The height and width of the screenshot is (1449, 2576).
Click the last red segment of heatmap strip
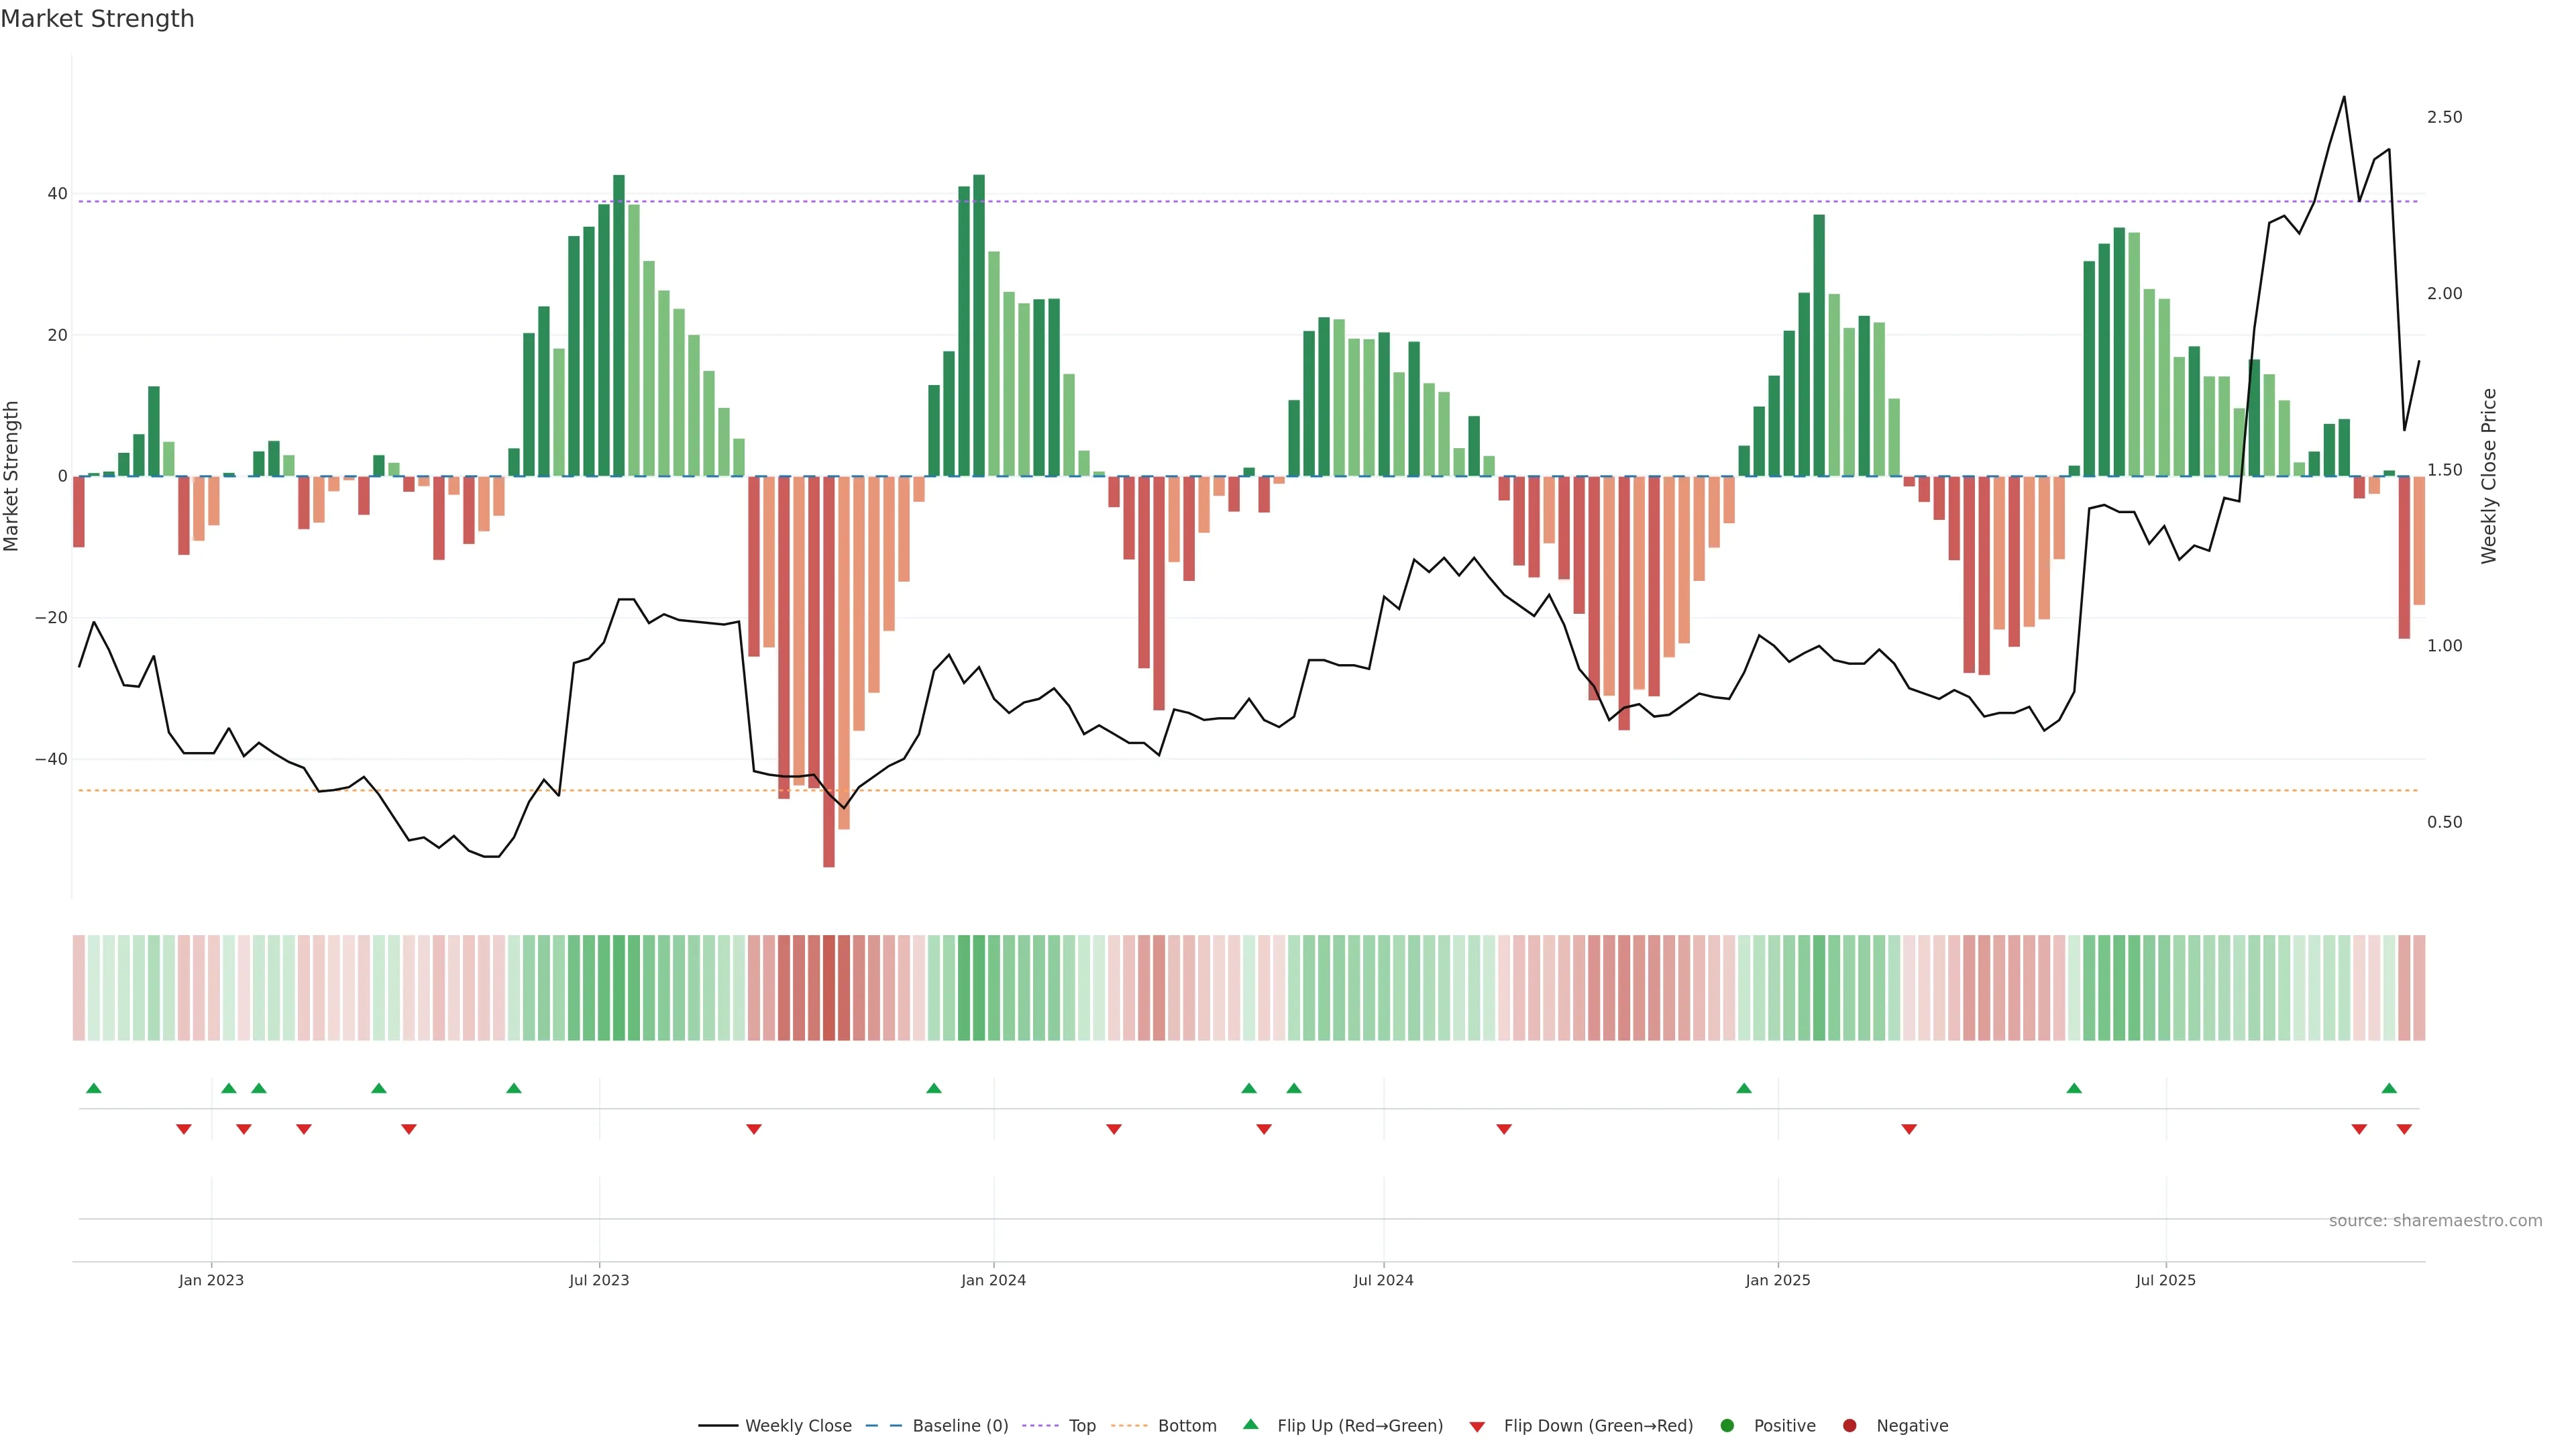pos(2419,988)
